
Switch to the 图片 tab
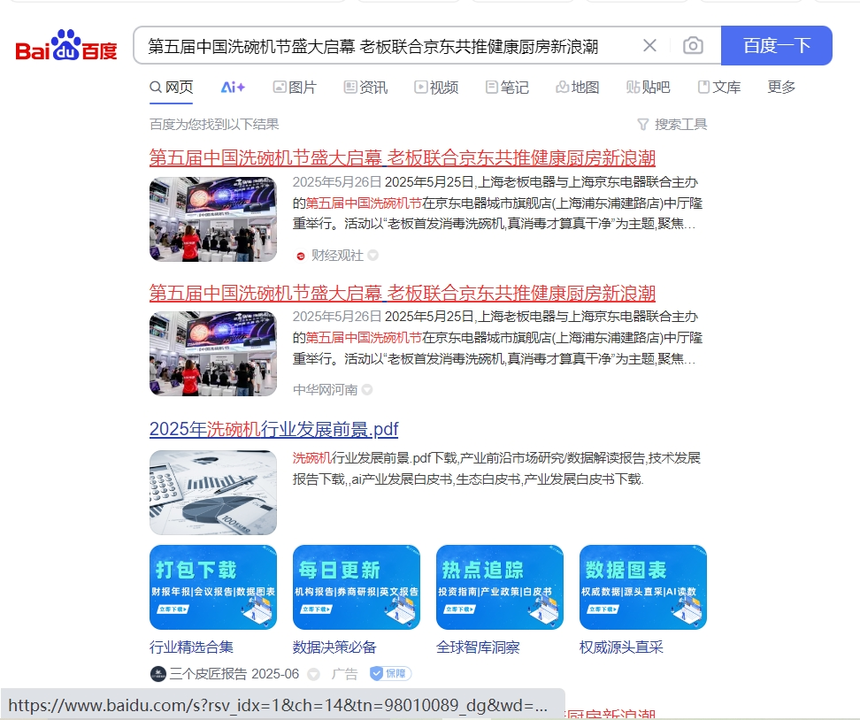tap(295, 87)
